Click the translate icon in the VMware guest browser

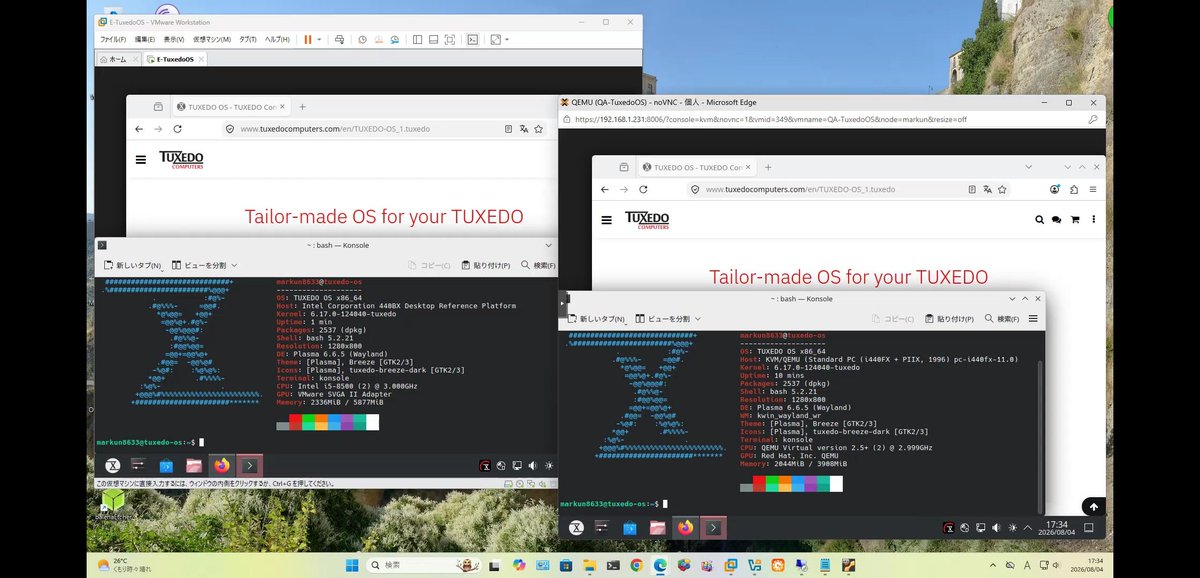pos(526,128)
